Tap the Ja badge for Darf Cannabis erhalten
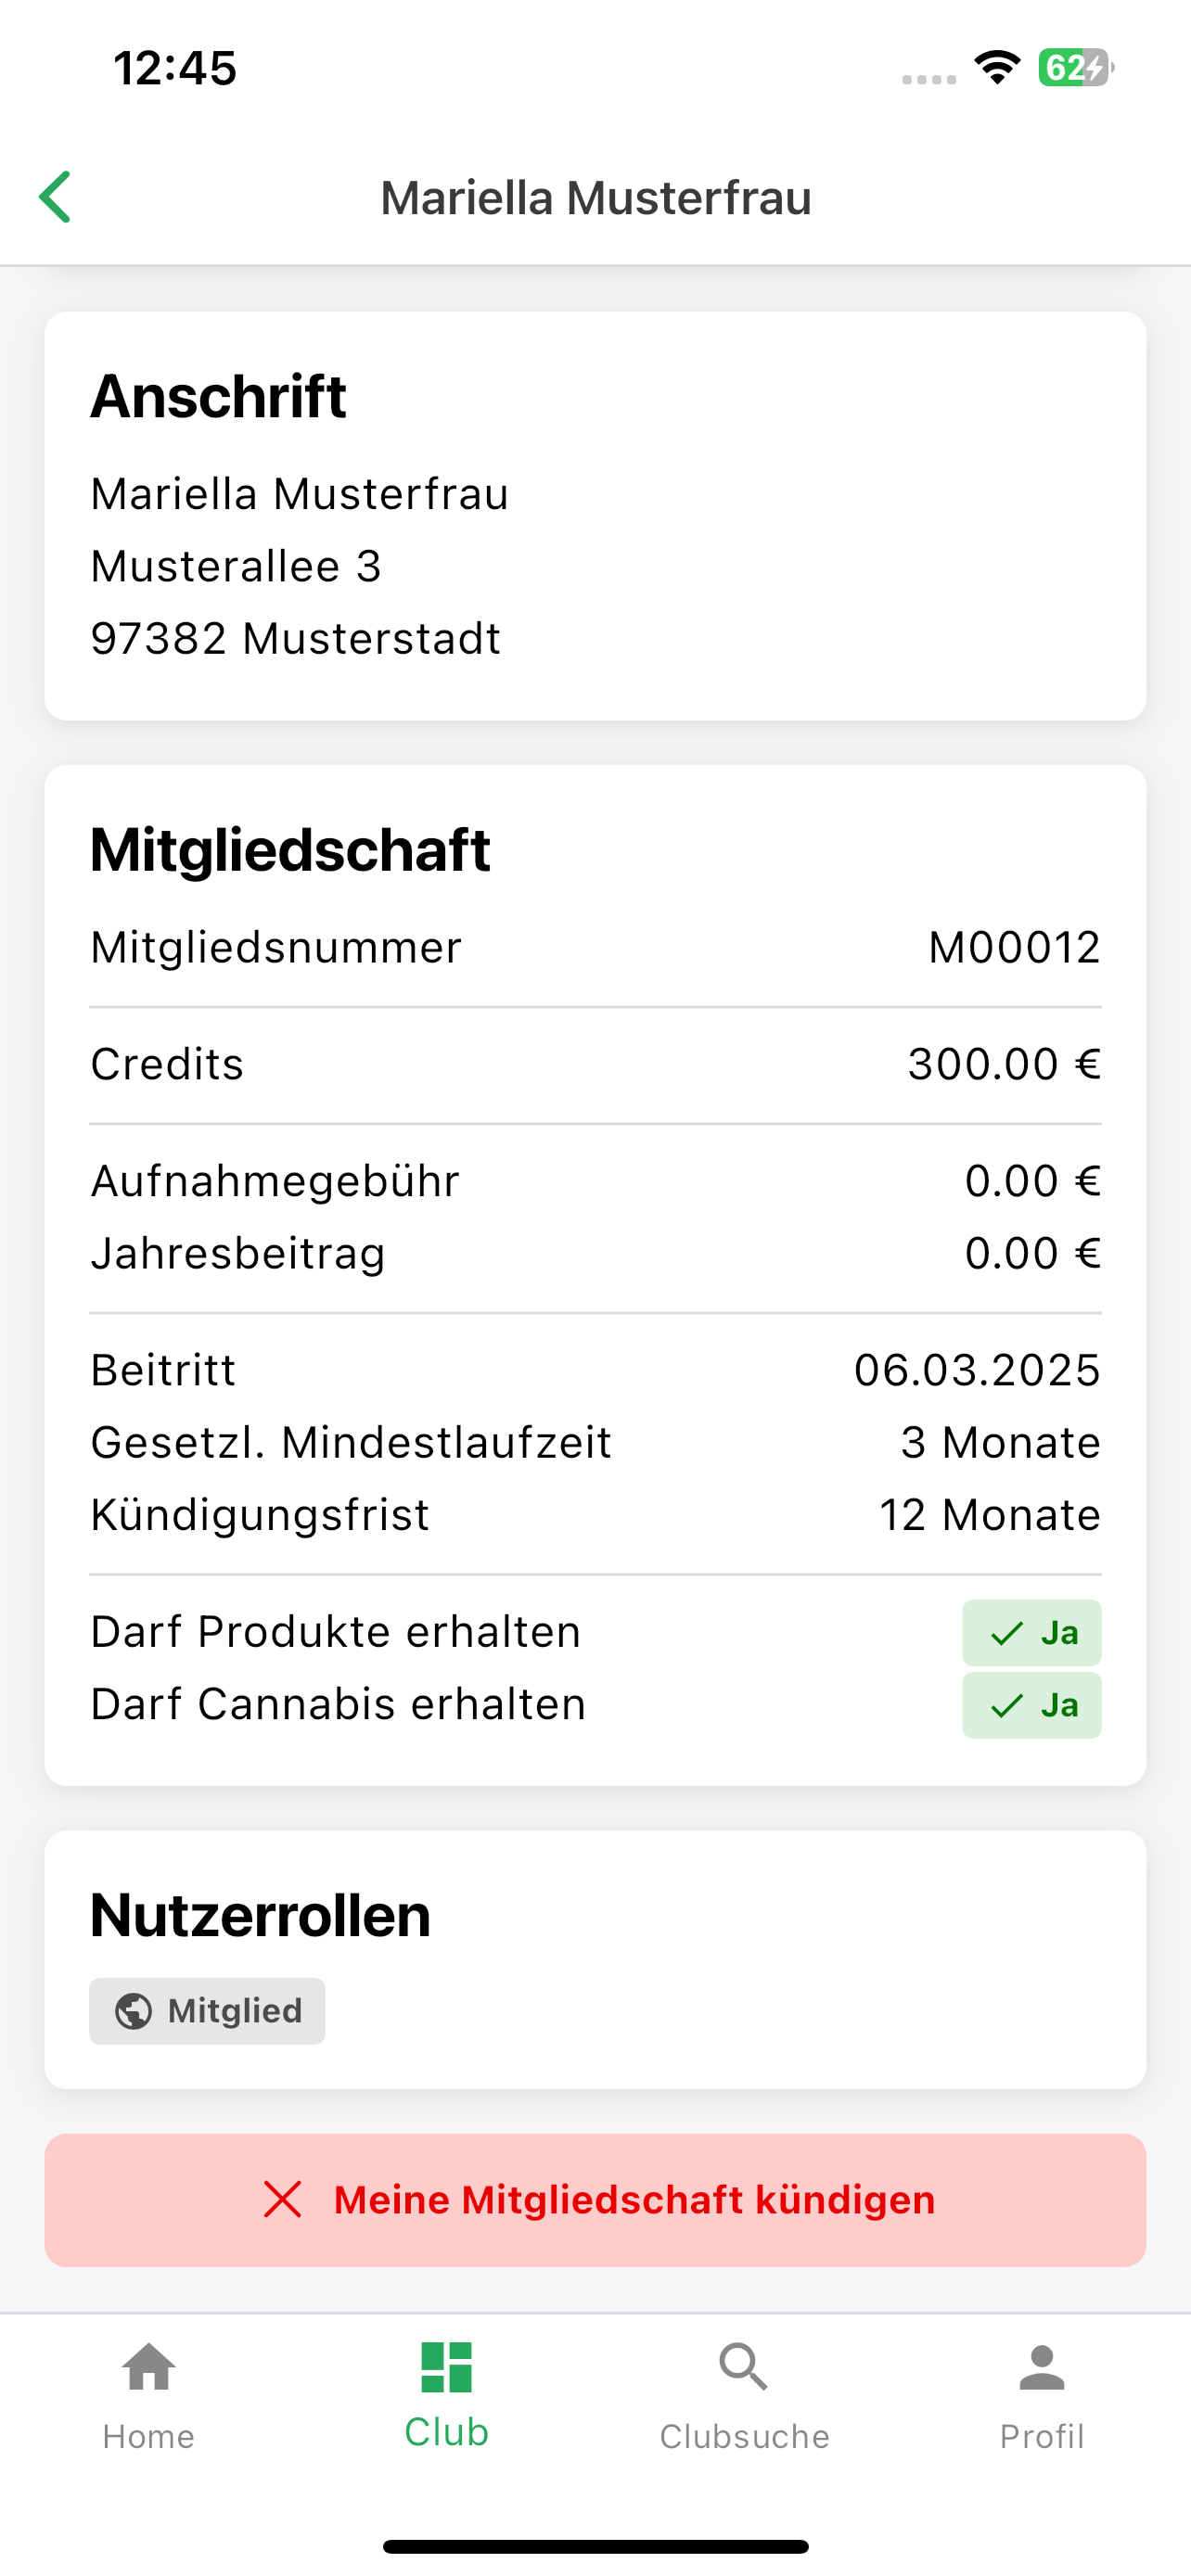Image resolution: width=1191 pixels, height=2576 pixels. 1031,1705
